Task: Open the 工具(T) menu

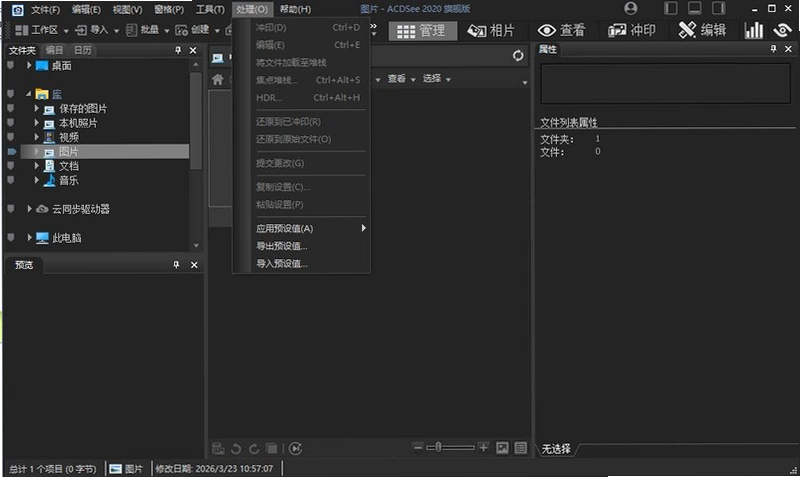Action: [x=210, y=9]
